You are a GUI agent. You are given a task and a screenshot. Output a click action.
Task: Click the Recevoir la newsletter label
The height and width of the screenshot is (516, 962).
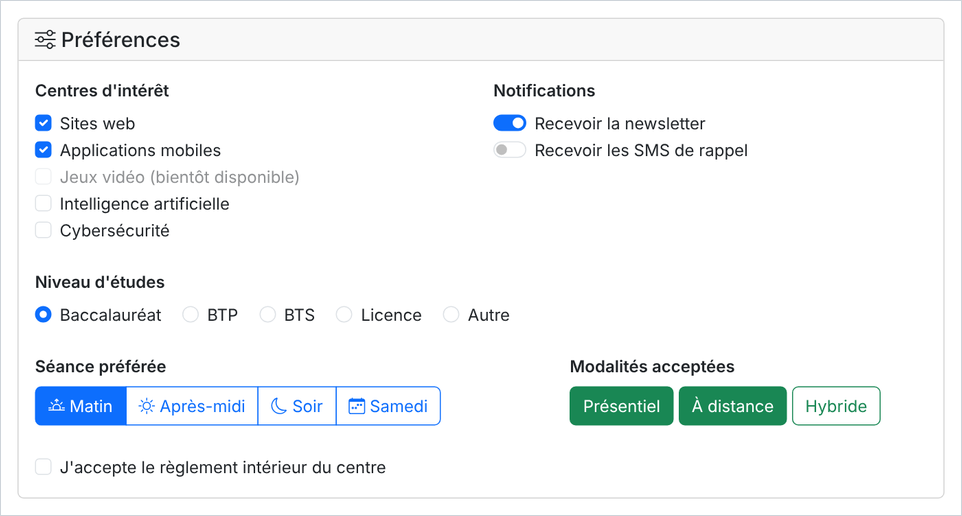pos(620,124)
